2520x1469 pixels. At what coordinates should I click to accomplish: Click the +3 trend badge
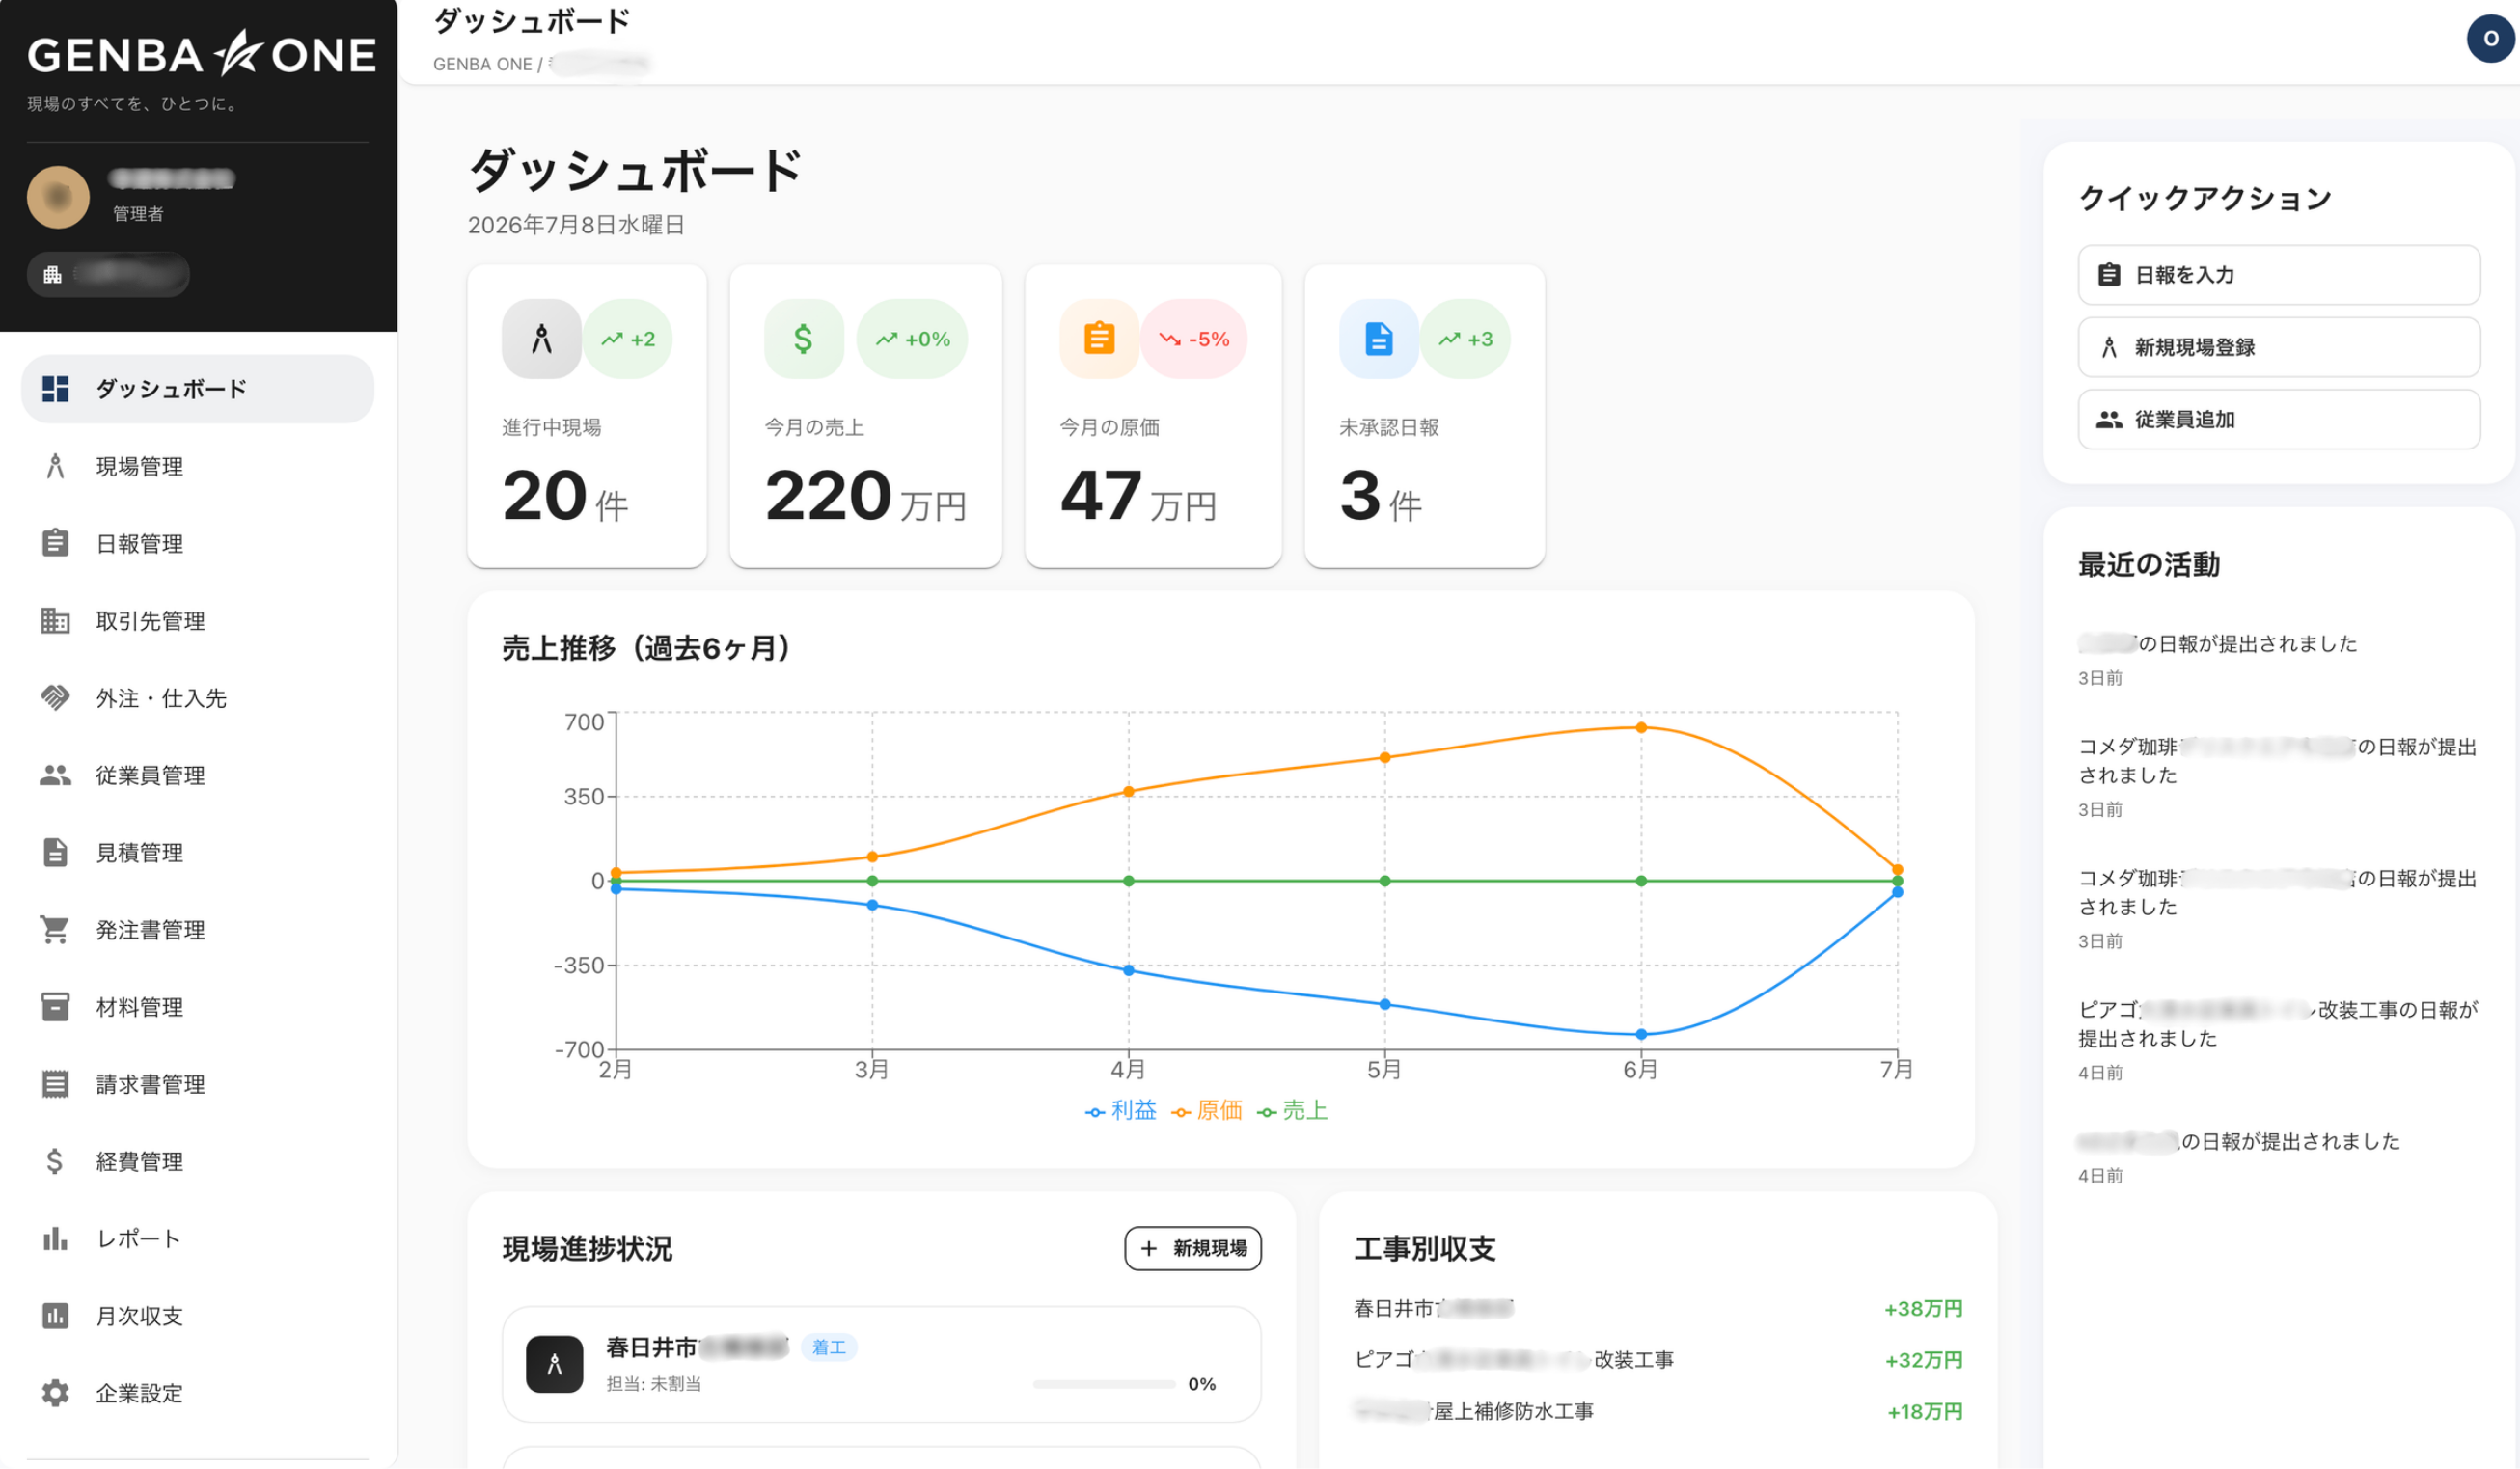tap(1465, 339)
